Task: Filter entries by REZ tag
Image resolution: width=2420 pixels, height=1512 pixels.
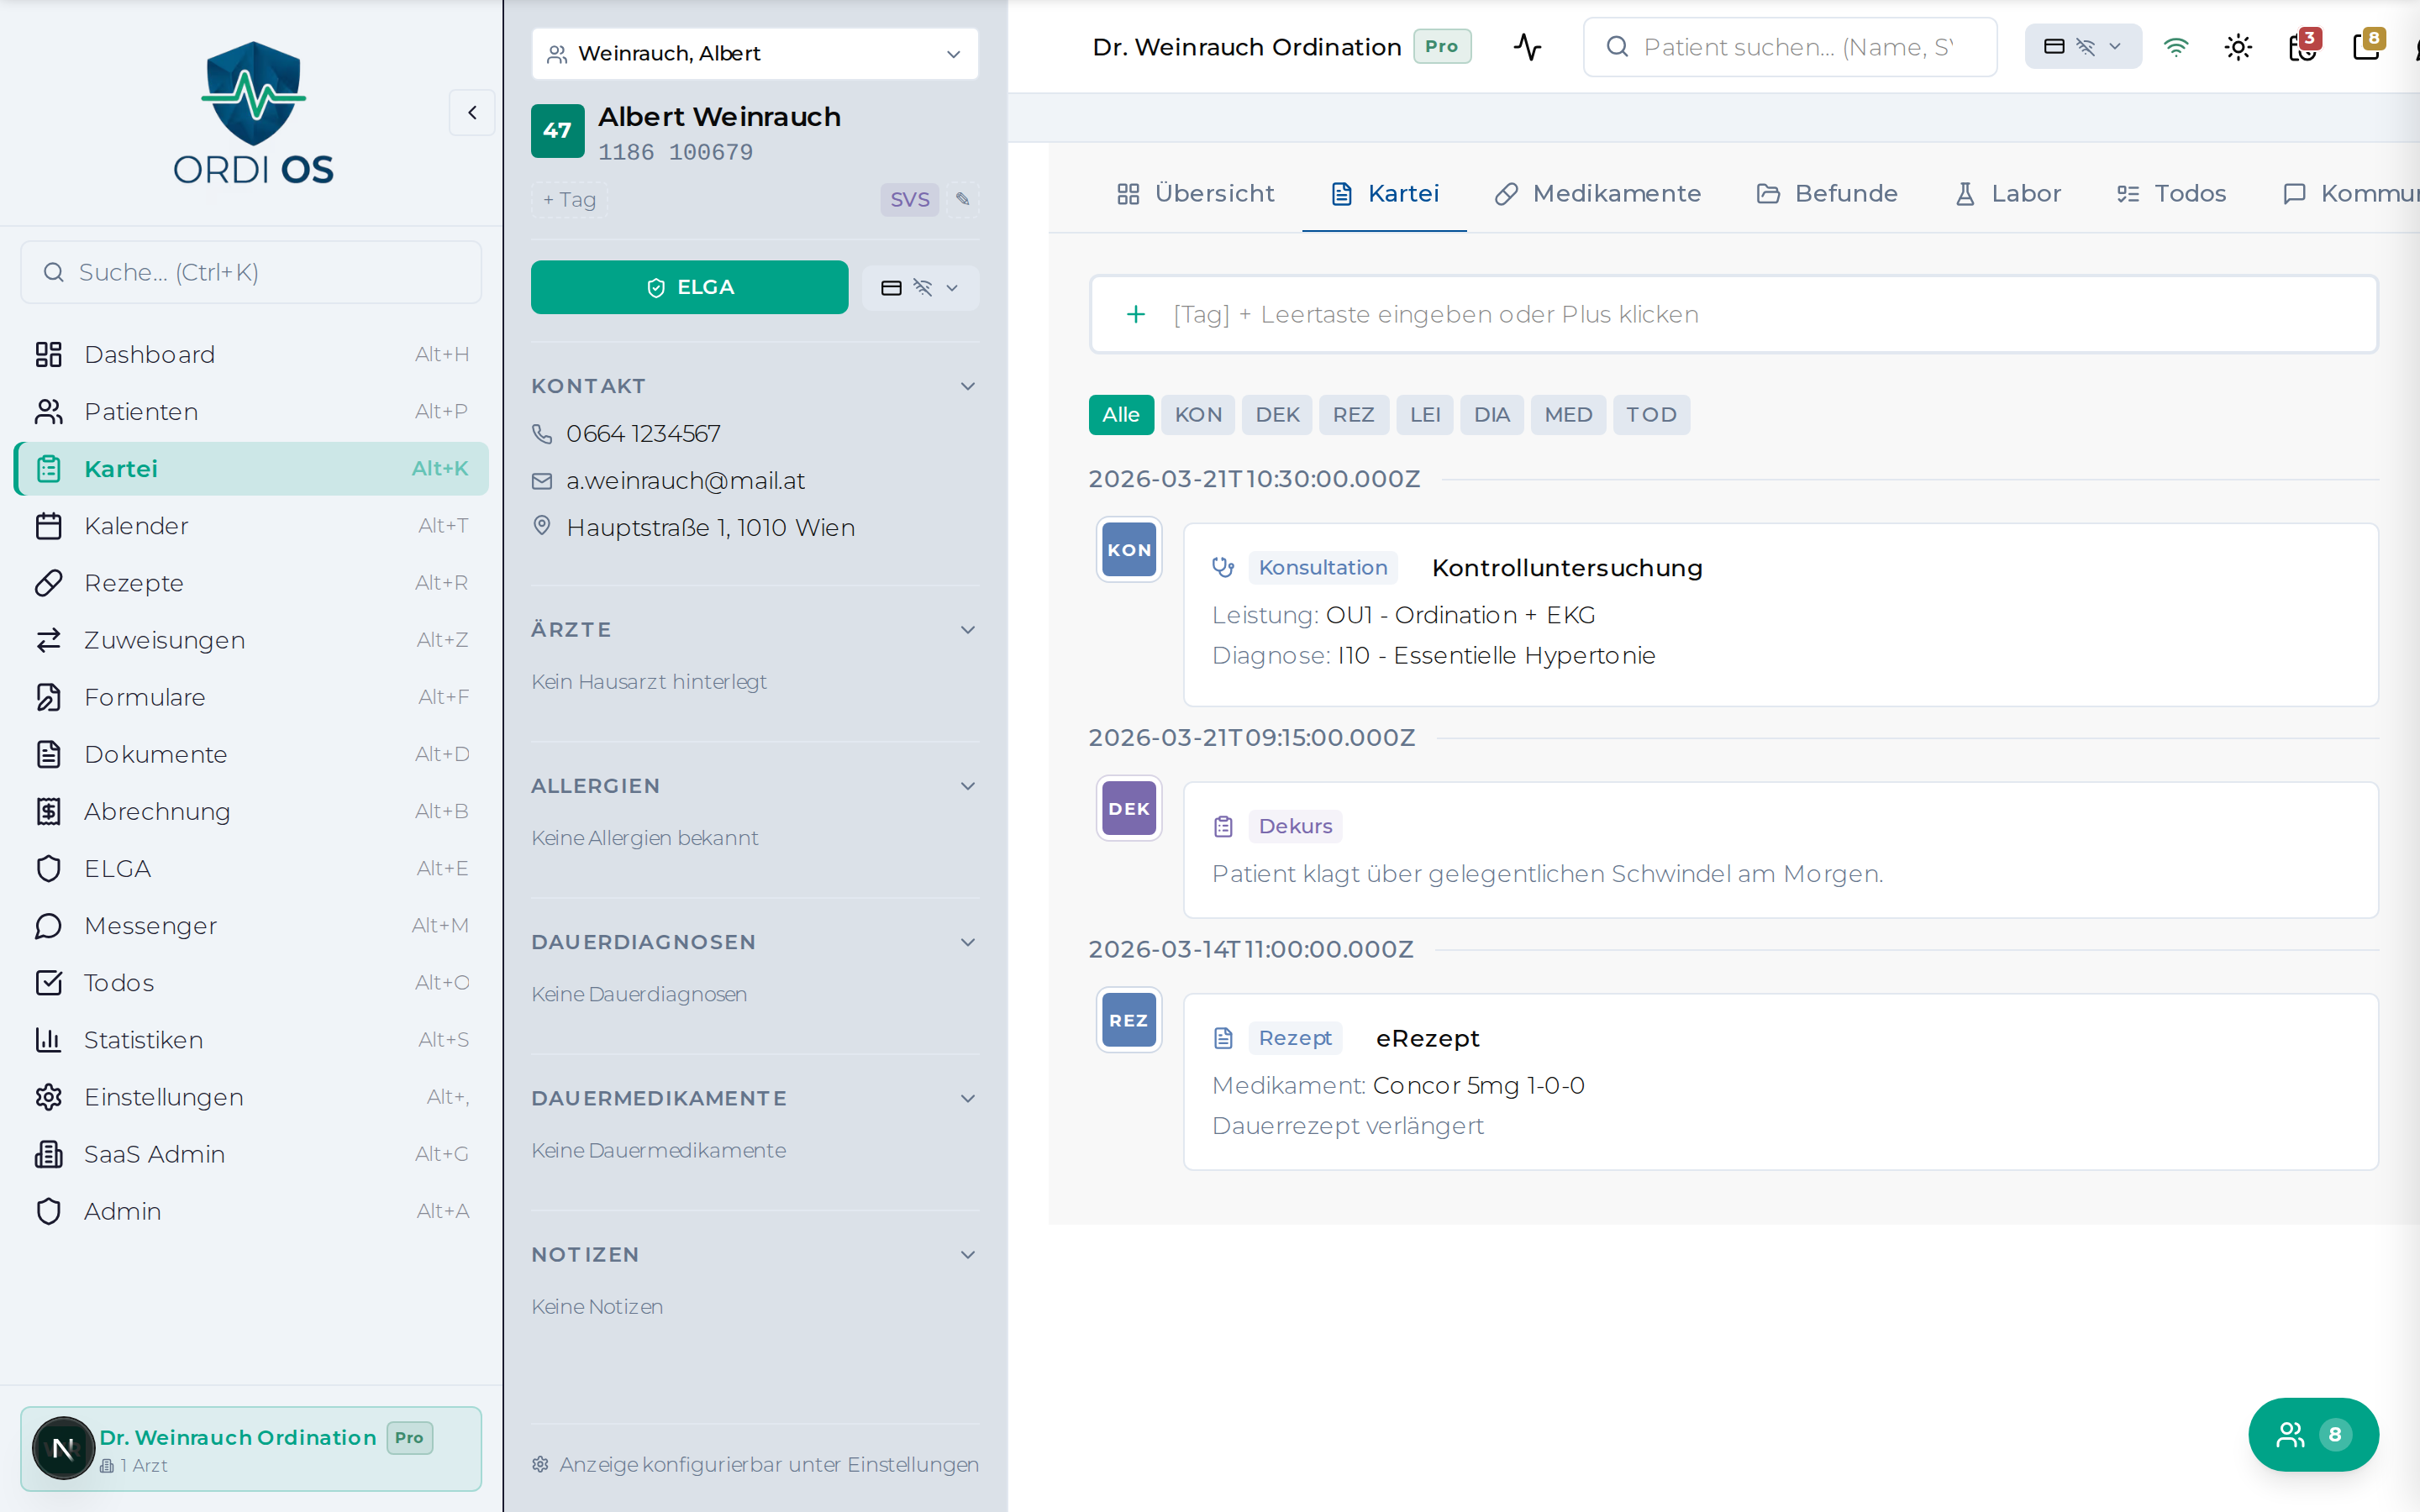Action: (x=1353, y=415)
